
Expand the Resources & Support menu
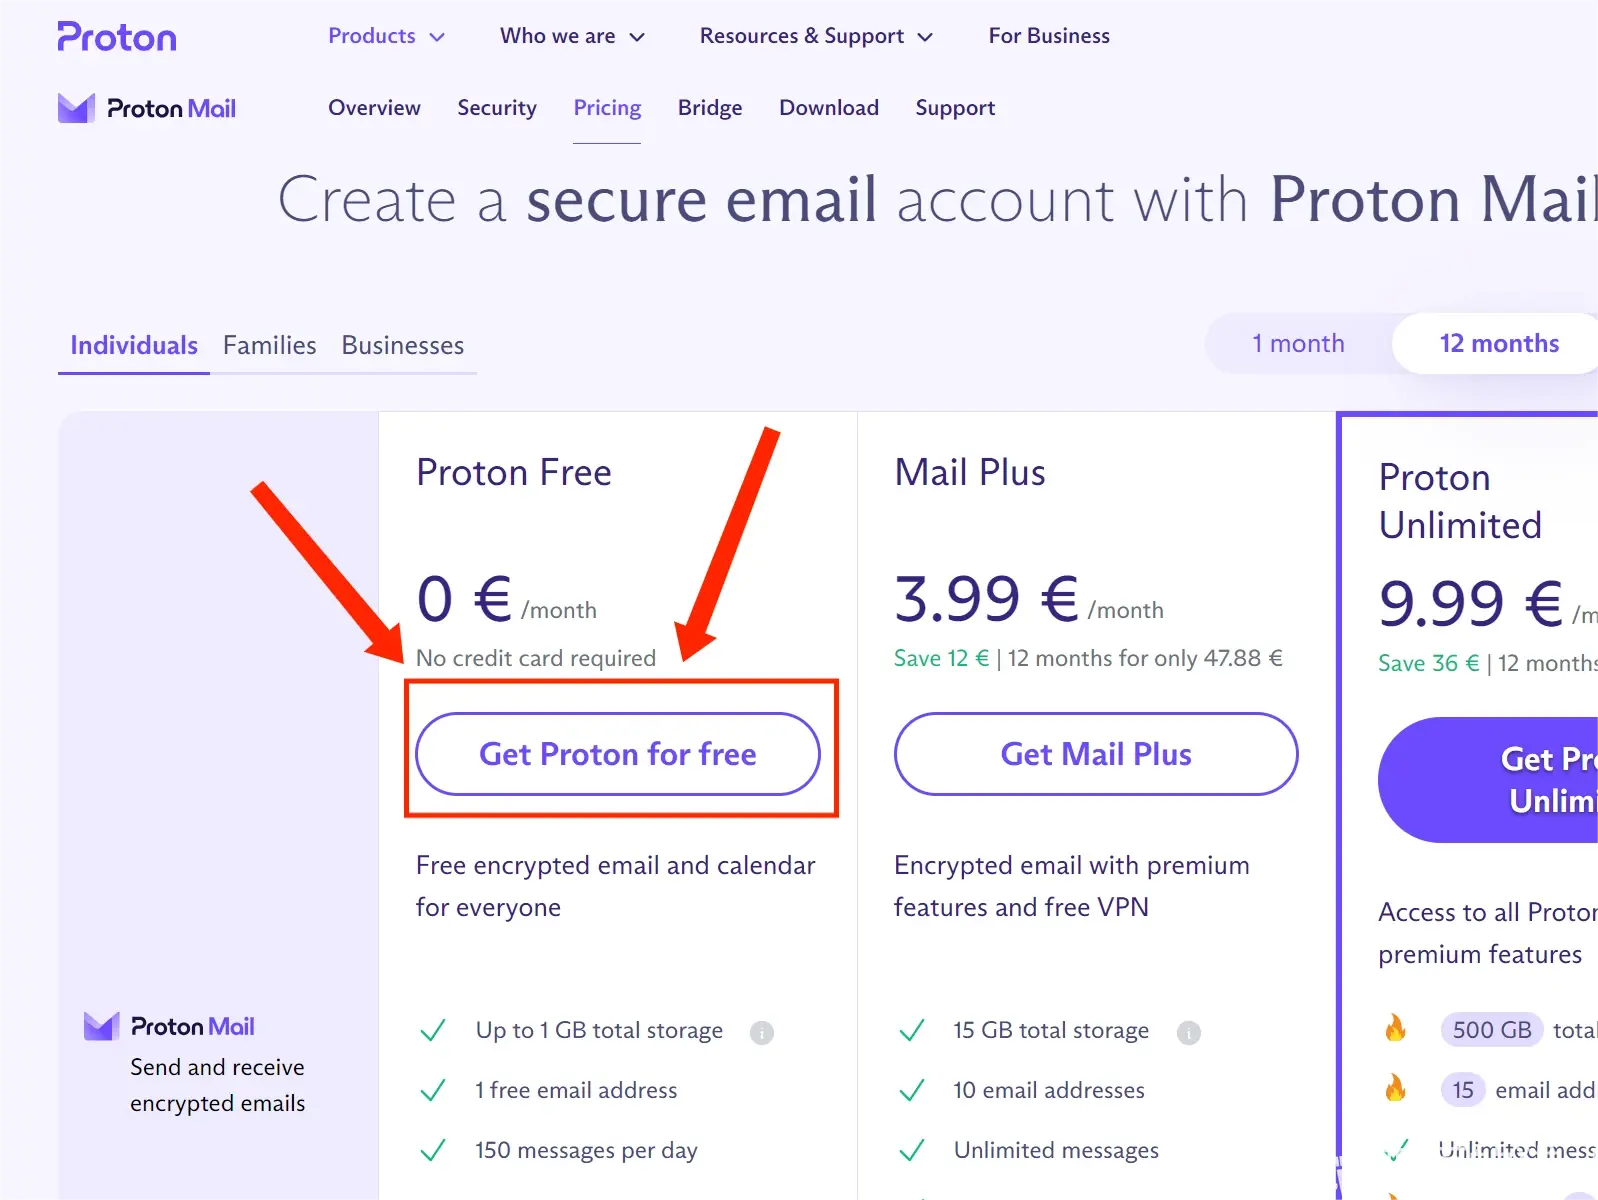816,36
